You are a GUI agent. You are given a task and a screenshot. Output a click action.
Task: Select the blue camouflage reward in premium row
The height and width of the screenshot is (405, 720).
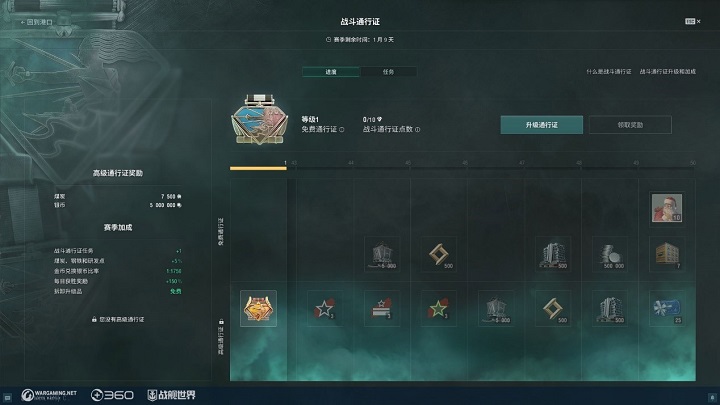point(667,308)
